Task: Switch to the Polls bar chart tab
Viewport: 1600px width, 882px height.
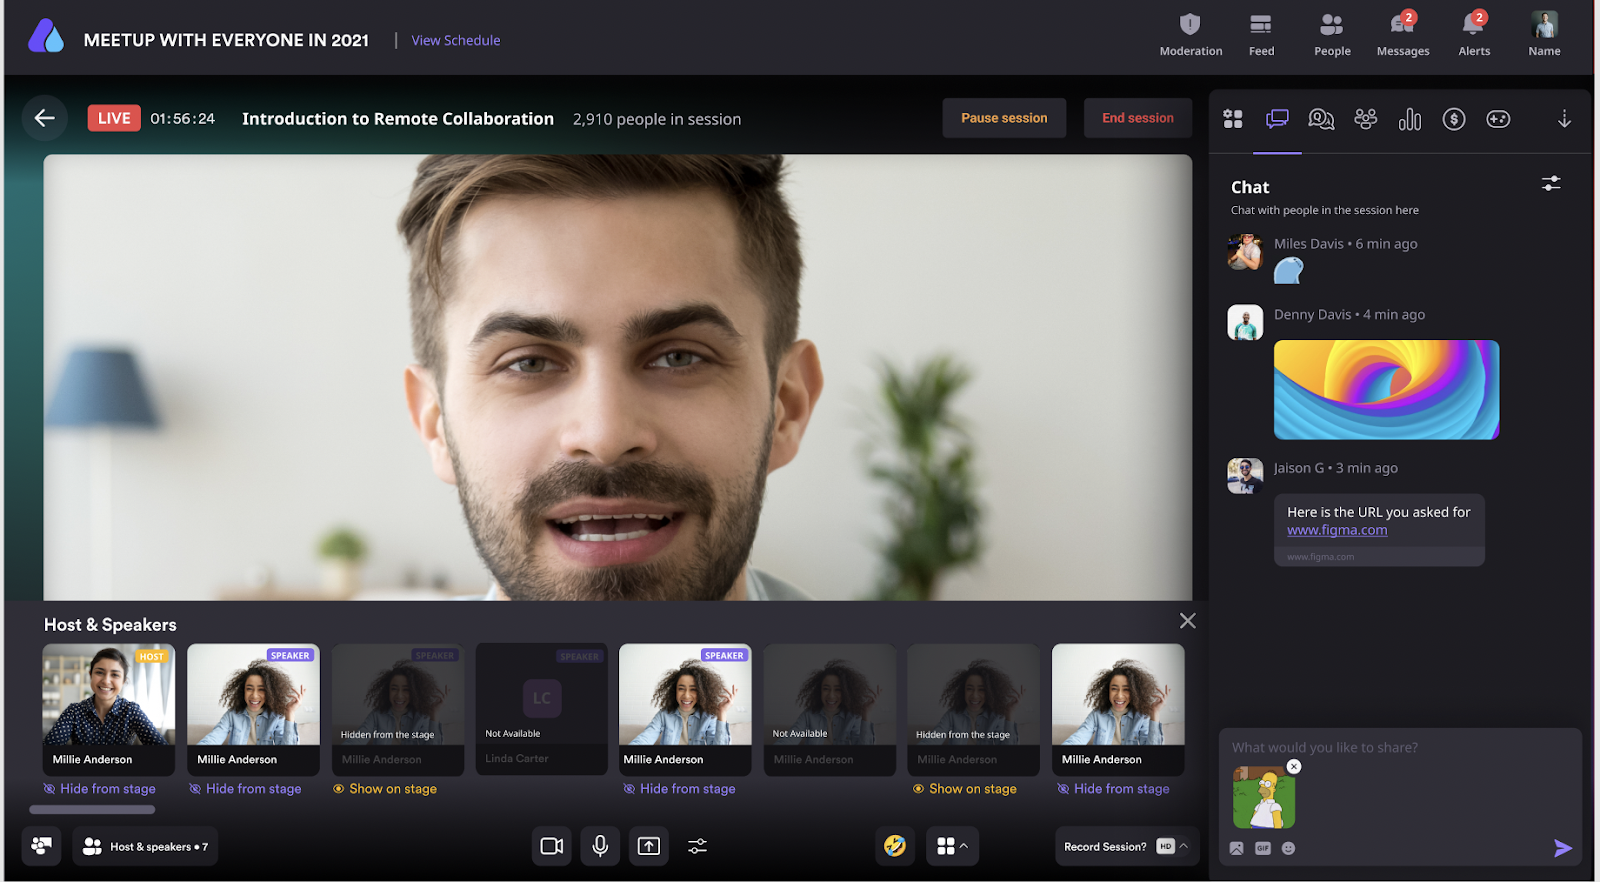Action: (1410, 119)
